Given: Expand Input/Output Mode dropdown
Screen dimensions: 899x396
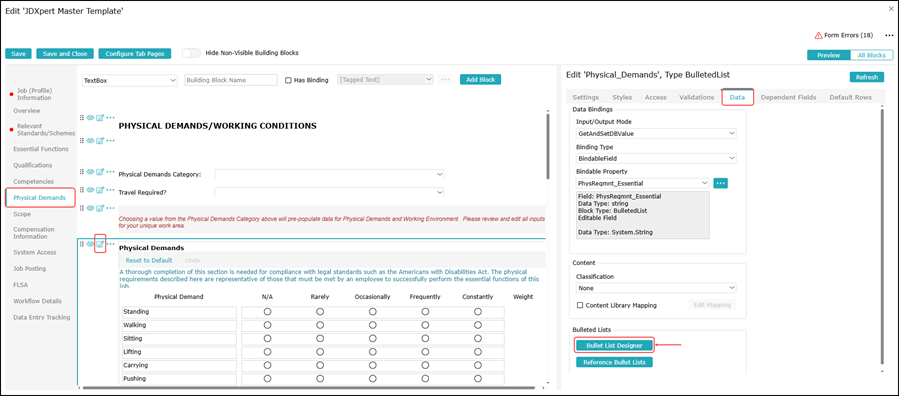Looking at the screenshot, I should 656,134.
